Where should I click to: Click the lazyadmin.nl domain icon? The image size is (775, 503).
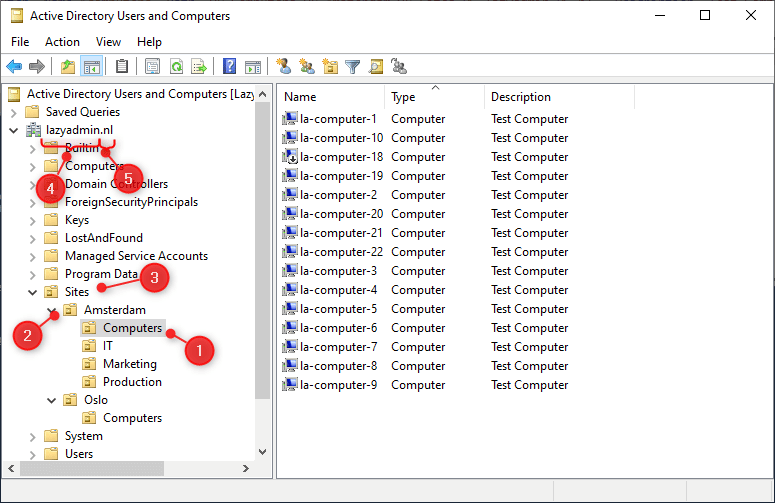coord(34,130)
